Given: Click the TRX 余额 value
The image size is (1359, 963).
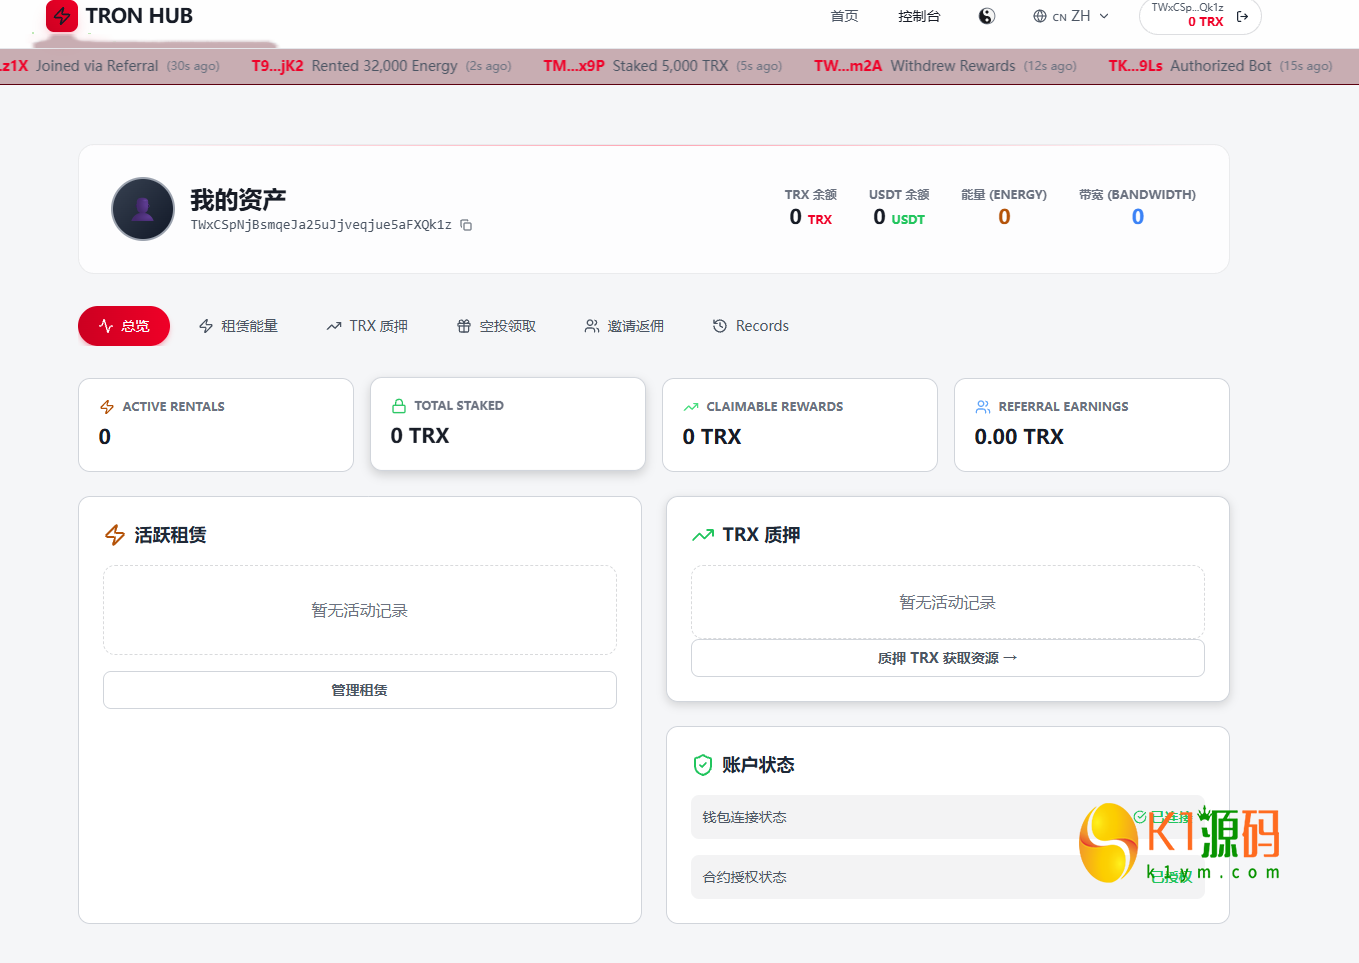Looking at the screenshot, I should (x=811, y=217).
